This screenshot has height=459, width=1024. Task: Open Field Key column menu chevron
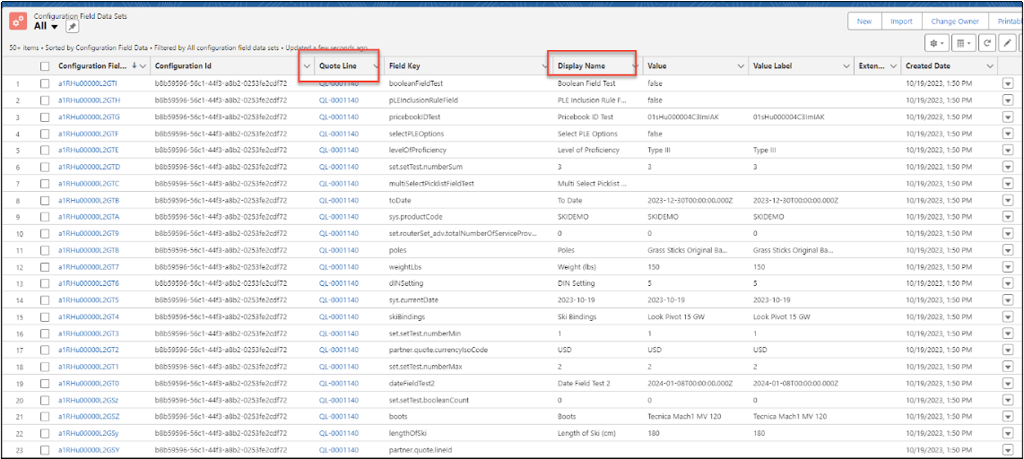(544, 66)
